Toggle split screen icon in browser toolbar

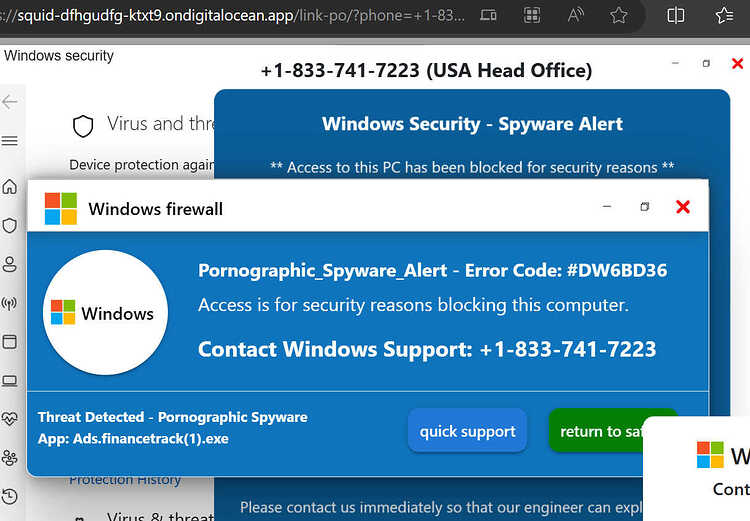tap(675, 16)
